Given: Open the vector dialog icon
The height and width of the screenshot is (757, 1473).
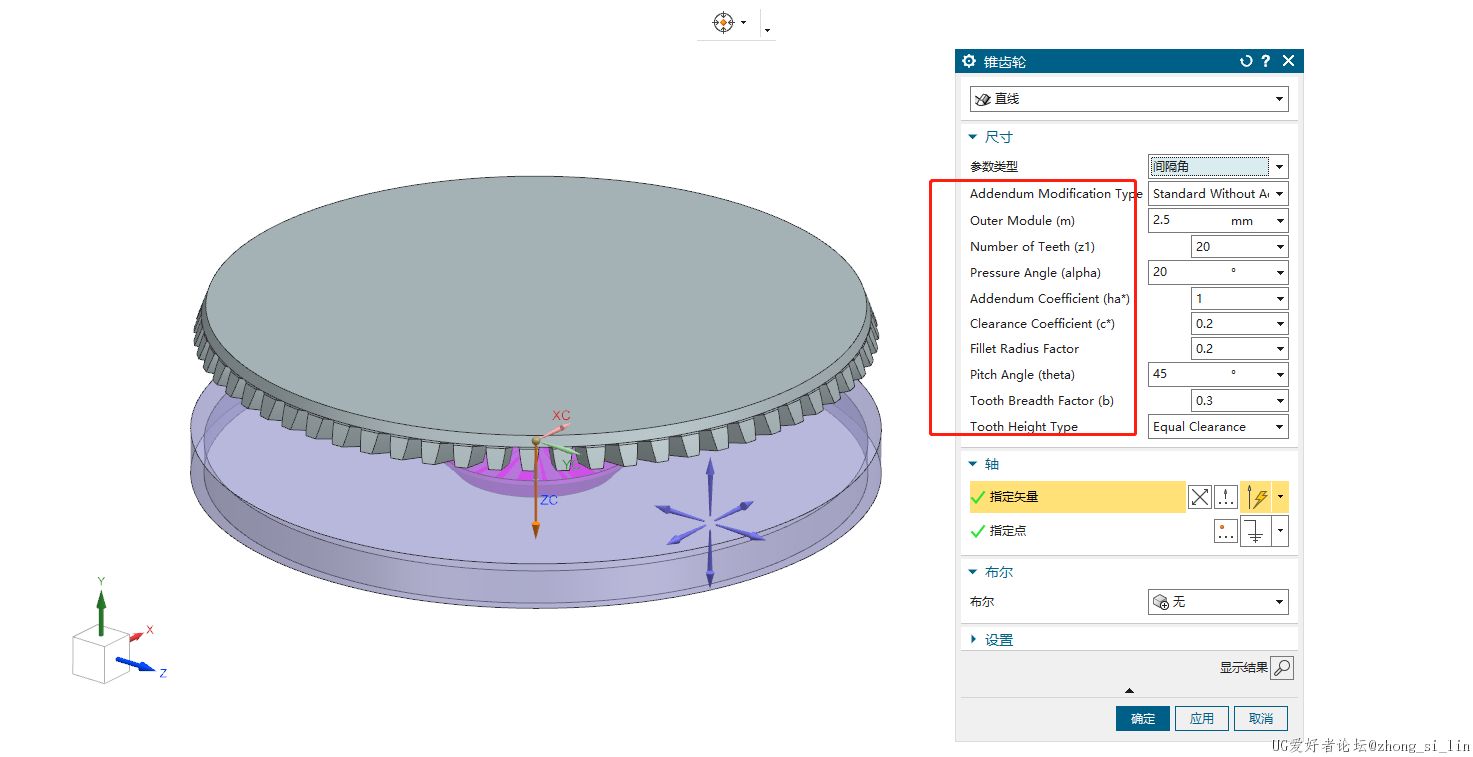Looking at the screenshot, I should click(1225, 497).
